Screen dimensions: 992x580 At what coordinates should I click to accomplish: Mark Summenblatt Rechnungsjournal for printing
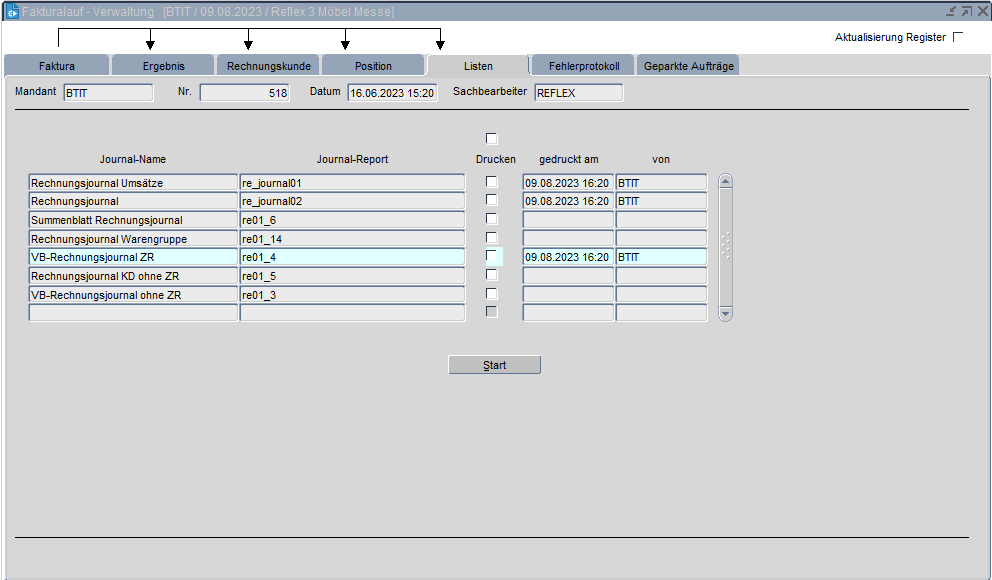click(491, 219)
